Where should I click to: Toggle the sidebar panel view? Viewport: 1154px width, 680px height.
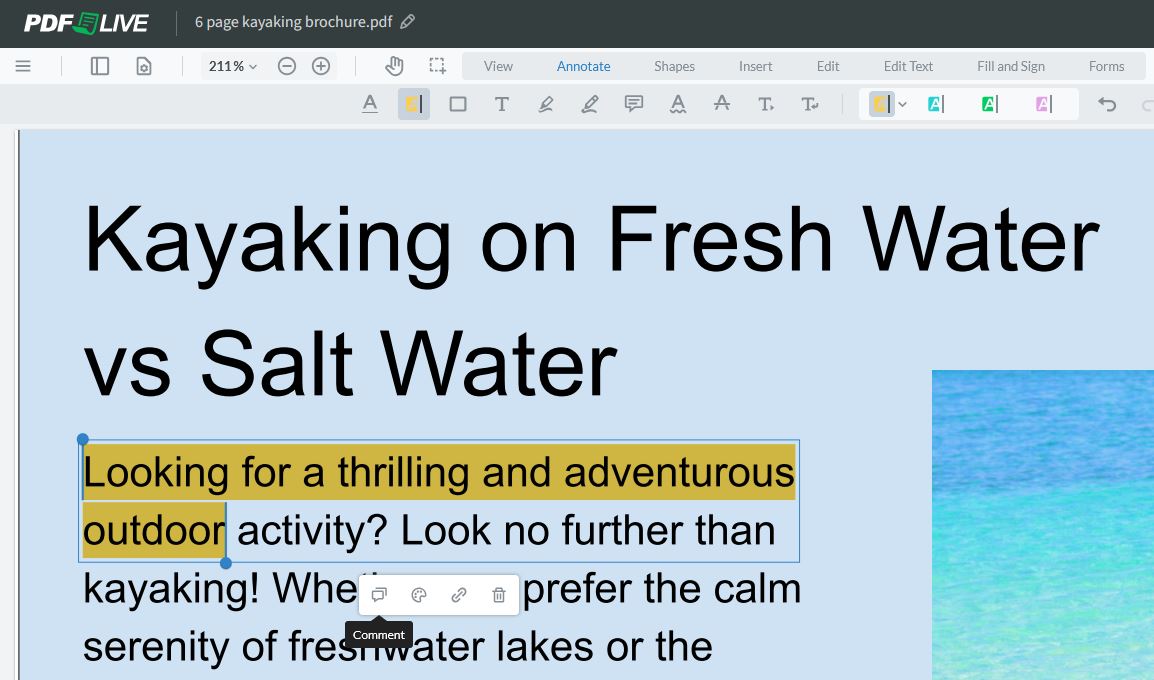point(99,65)
